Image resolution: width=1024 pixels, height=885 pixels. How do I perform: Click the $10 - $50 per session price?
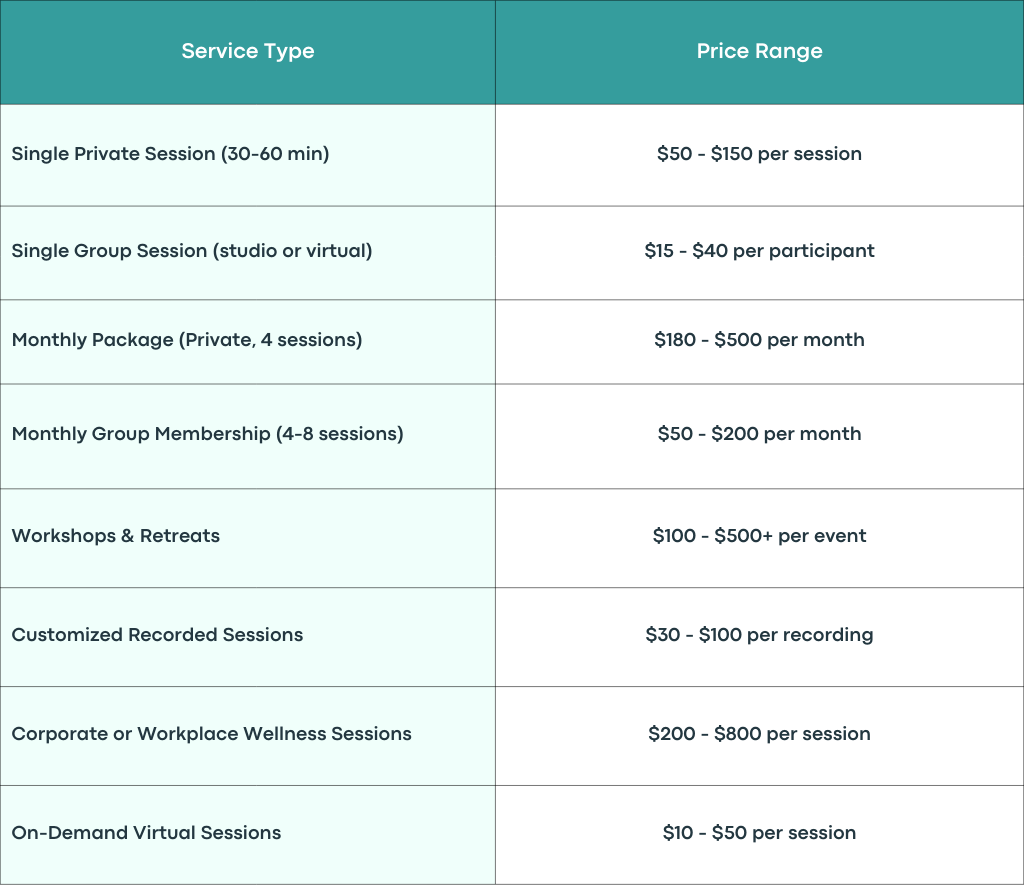760,833
